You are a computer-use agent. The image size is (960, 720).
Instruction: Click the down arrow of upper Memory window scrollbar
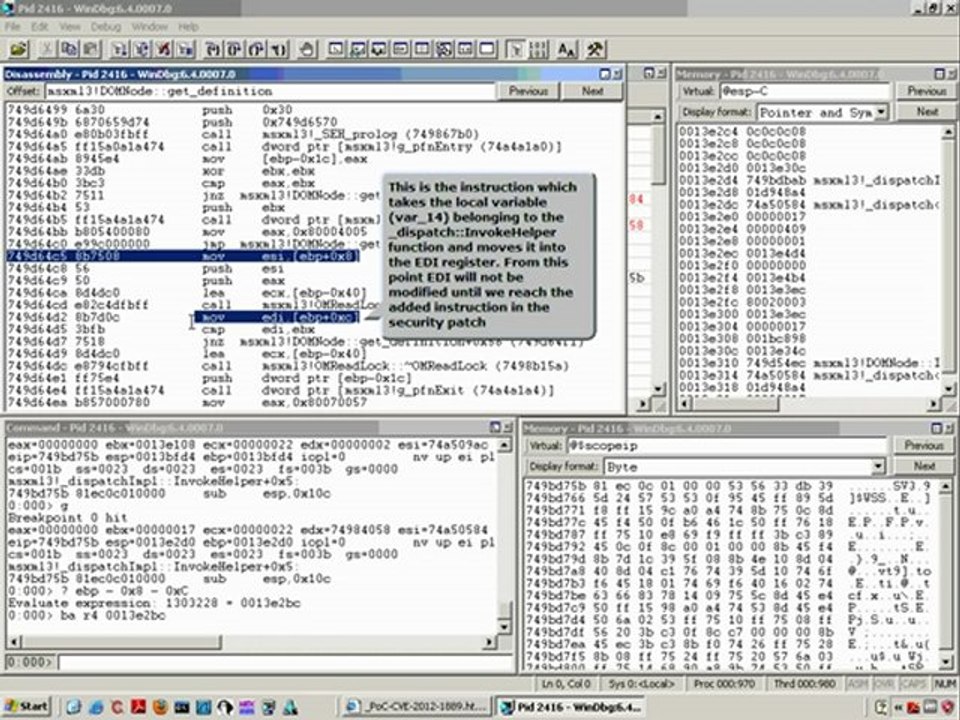coord(948,388)
